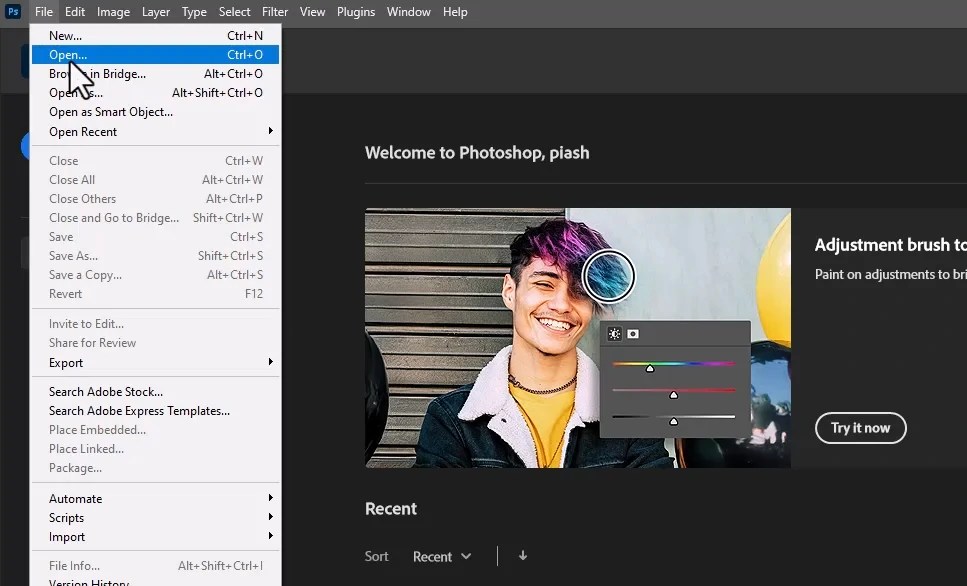Open the Recent sort dropdown
The width and height of the screenshot is (967, 586).
tap(440, 556)
